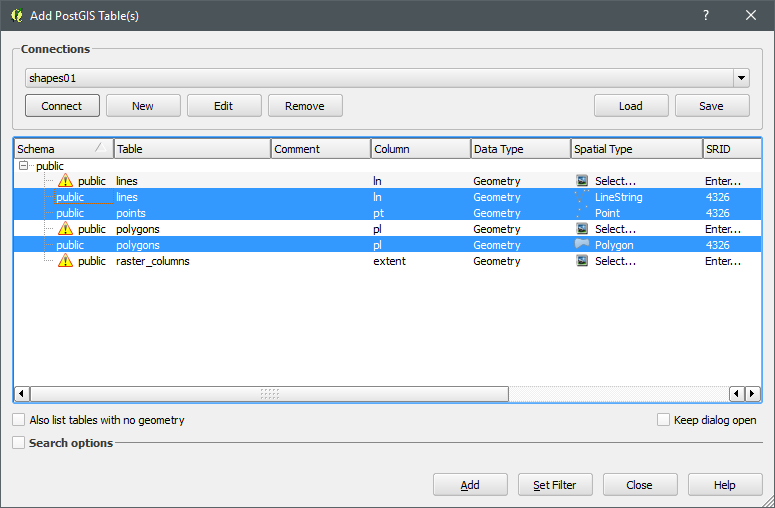Create a New connection
Image resolution: width=775 pixels, height=508 pixels.
[x=143, y=106]
